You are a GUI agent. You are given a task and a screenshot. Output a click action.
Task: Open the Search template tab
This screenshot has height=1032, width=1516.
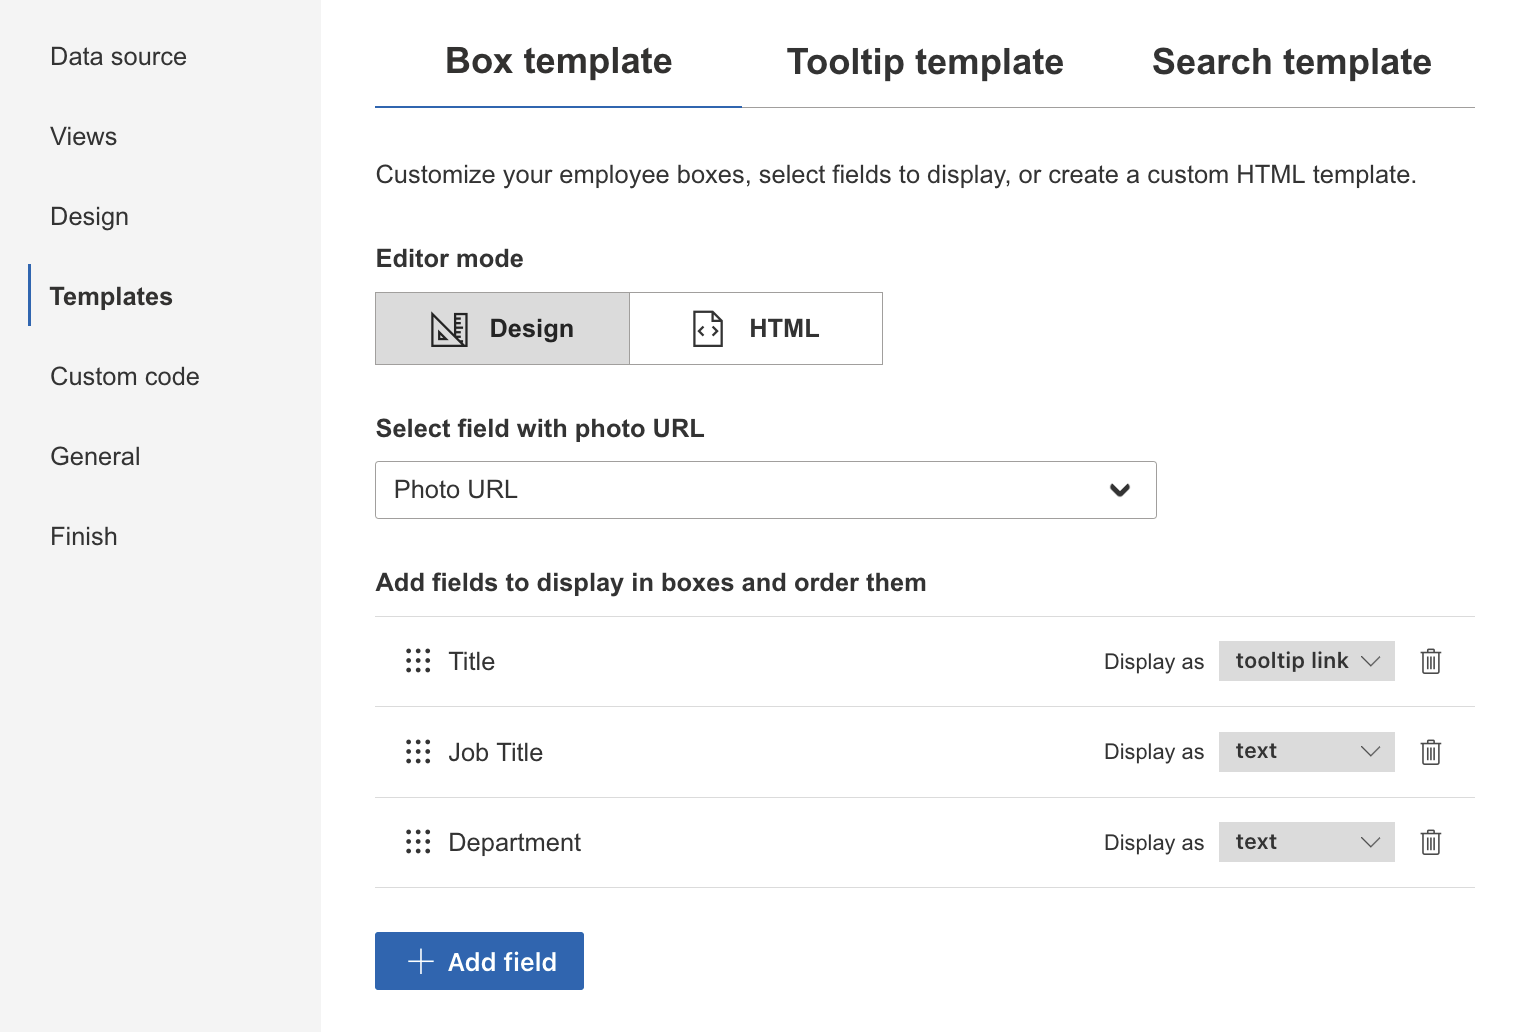coord(1291,62)
